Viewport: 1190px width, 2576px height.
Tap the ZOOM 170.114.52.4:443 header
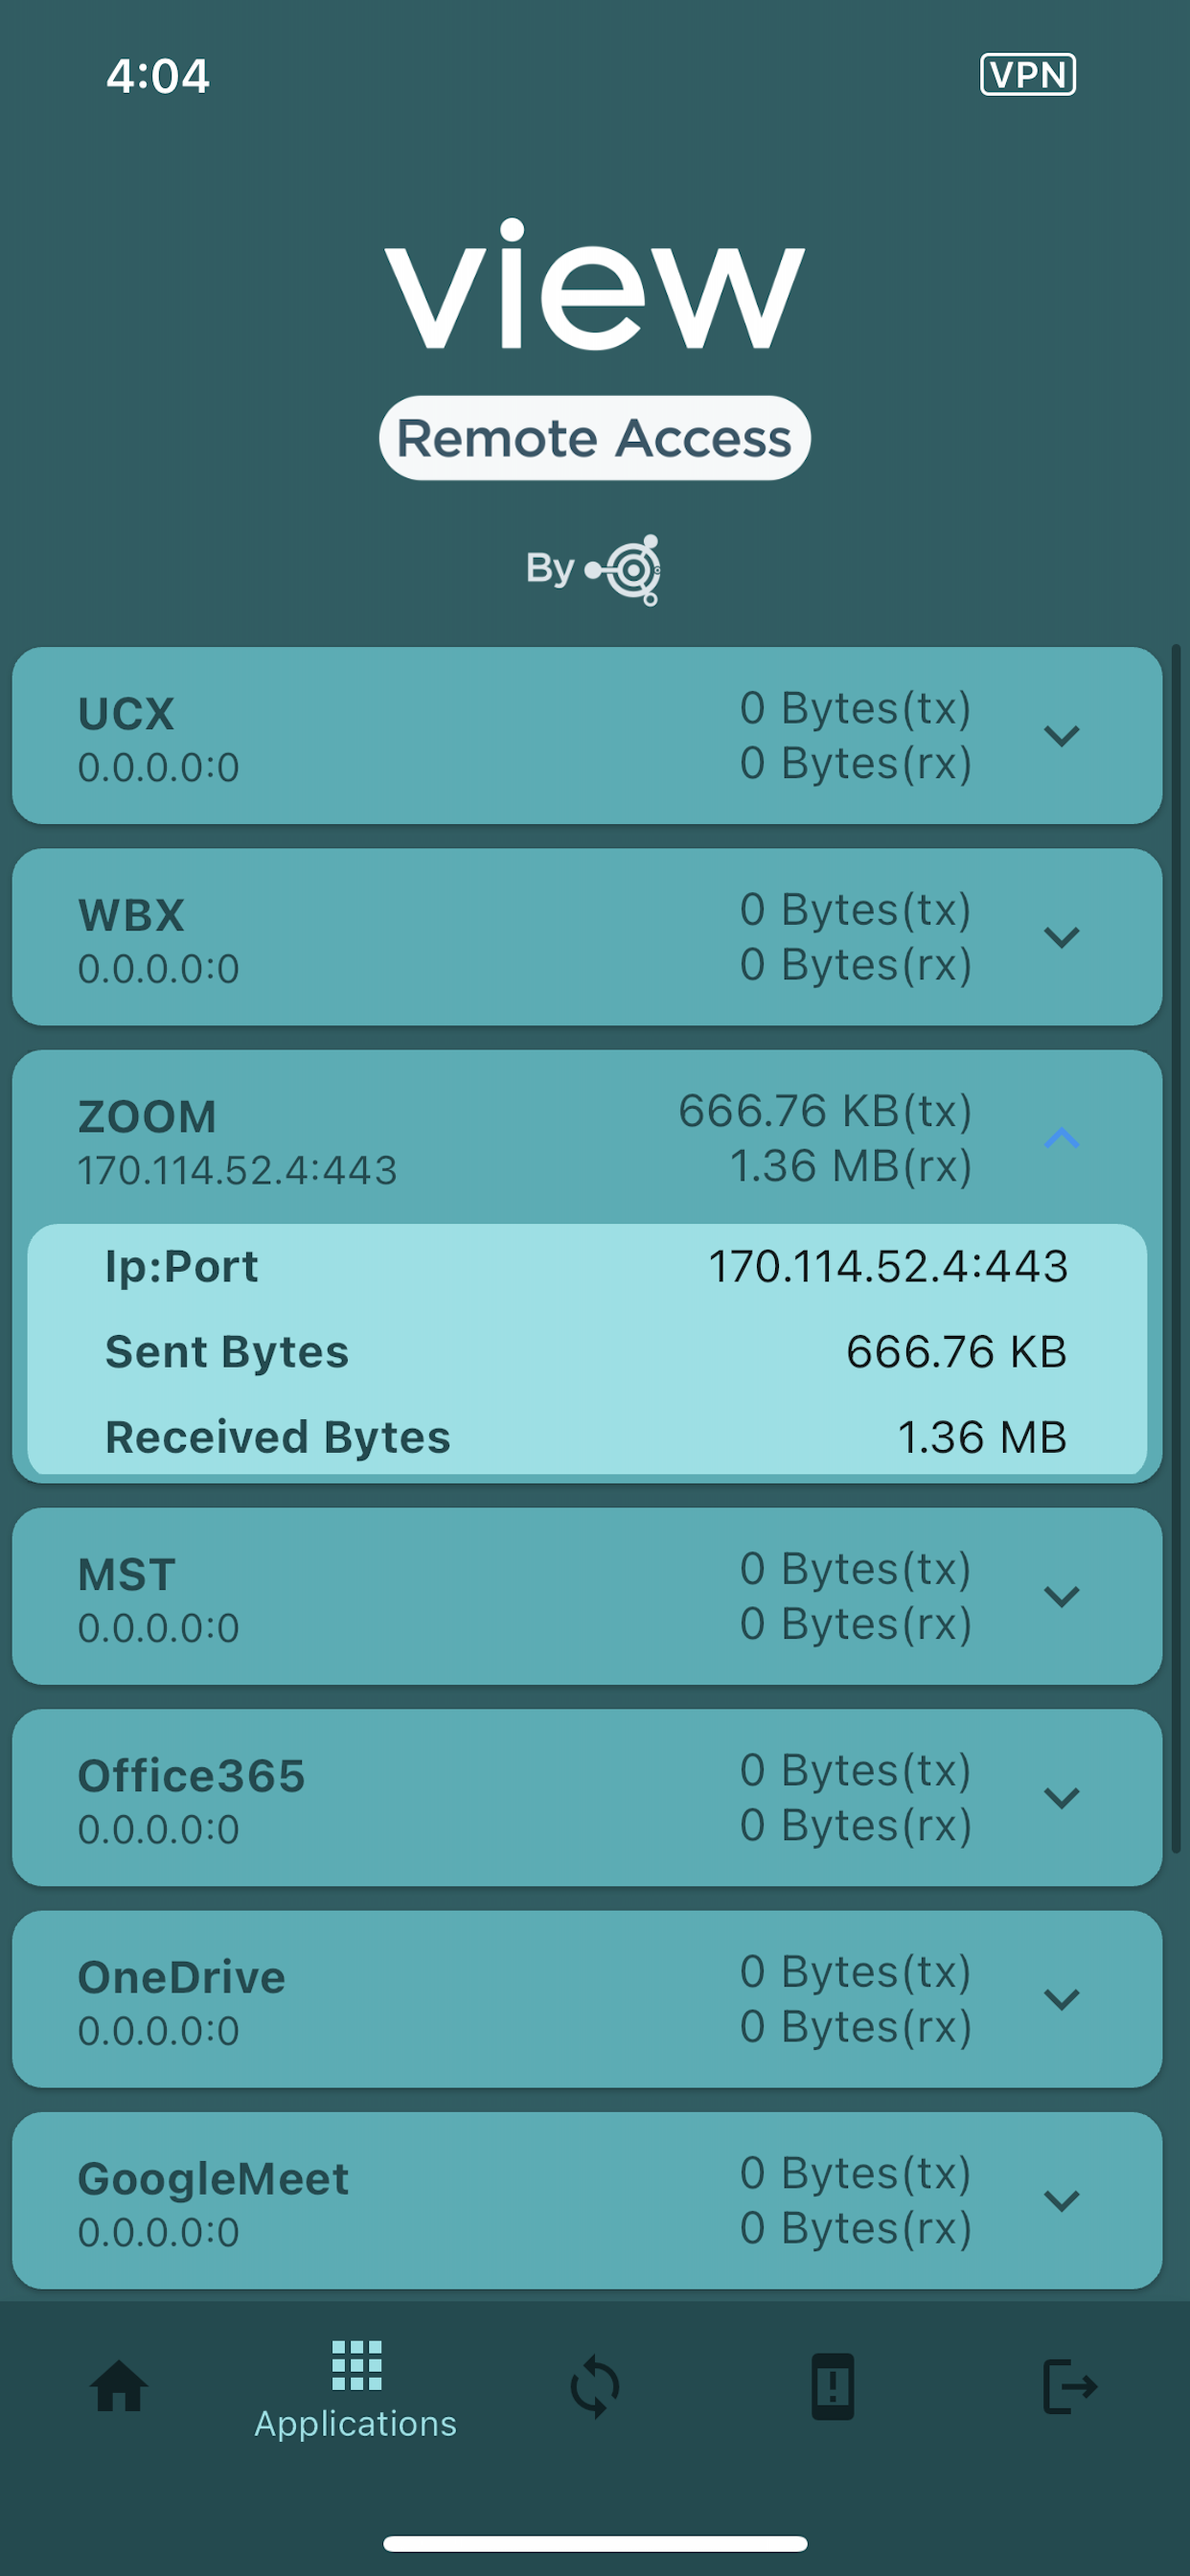coord(587,1138)
